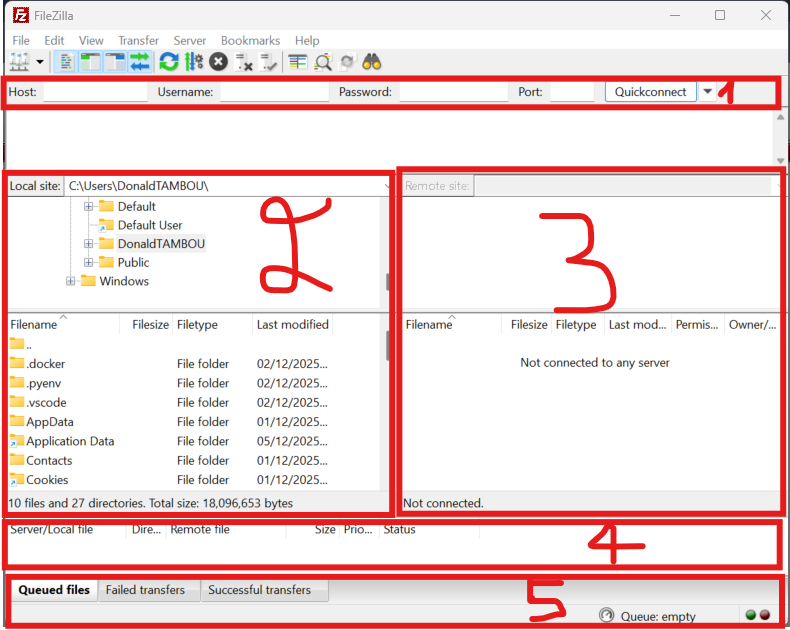Expand the DonaldTAMBOU tree node
This screenshot has height=630, width=790.
(89, 243)
